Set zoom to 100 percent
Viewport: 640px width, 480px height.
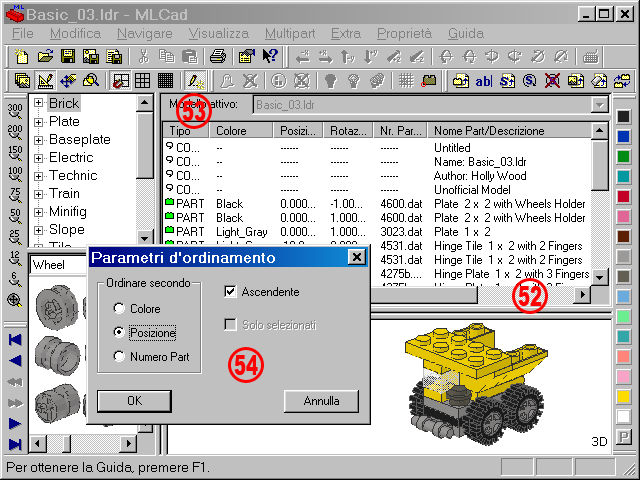[15, 174]
